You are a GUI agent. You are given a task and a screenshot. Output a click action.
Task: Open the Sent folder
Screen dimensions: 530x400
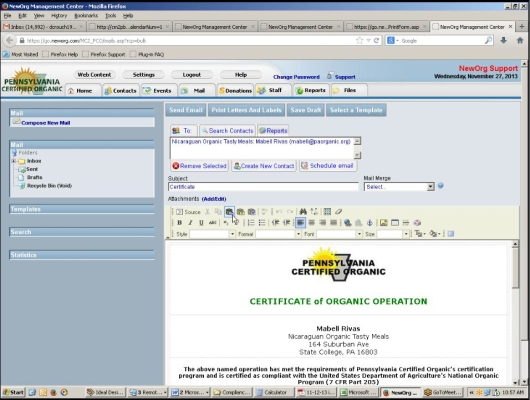32,169
